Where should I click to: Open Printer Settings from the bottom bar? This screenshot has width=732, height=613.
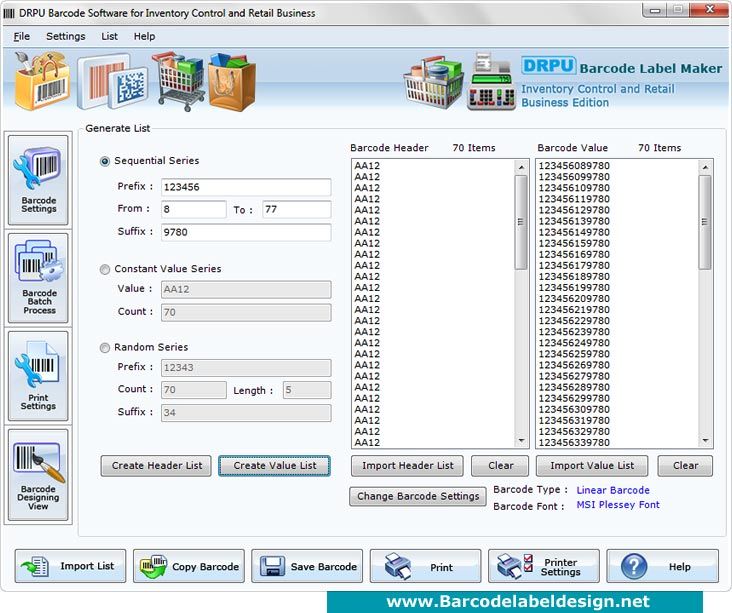[x=544, y=566]
